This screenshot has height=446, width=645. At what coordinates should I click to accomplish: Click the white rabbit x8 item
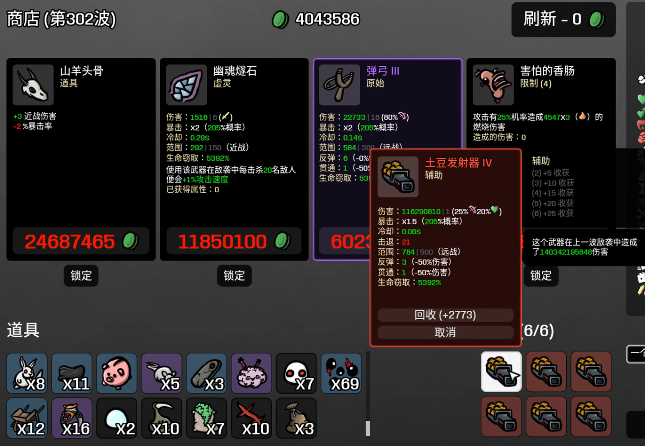click(27, 373)
